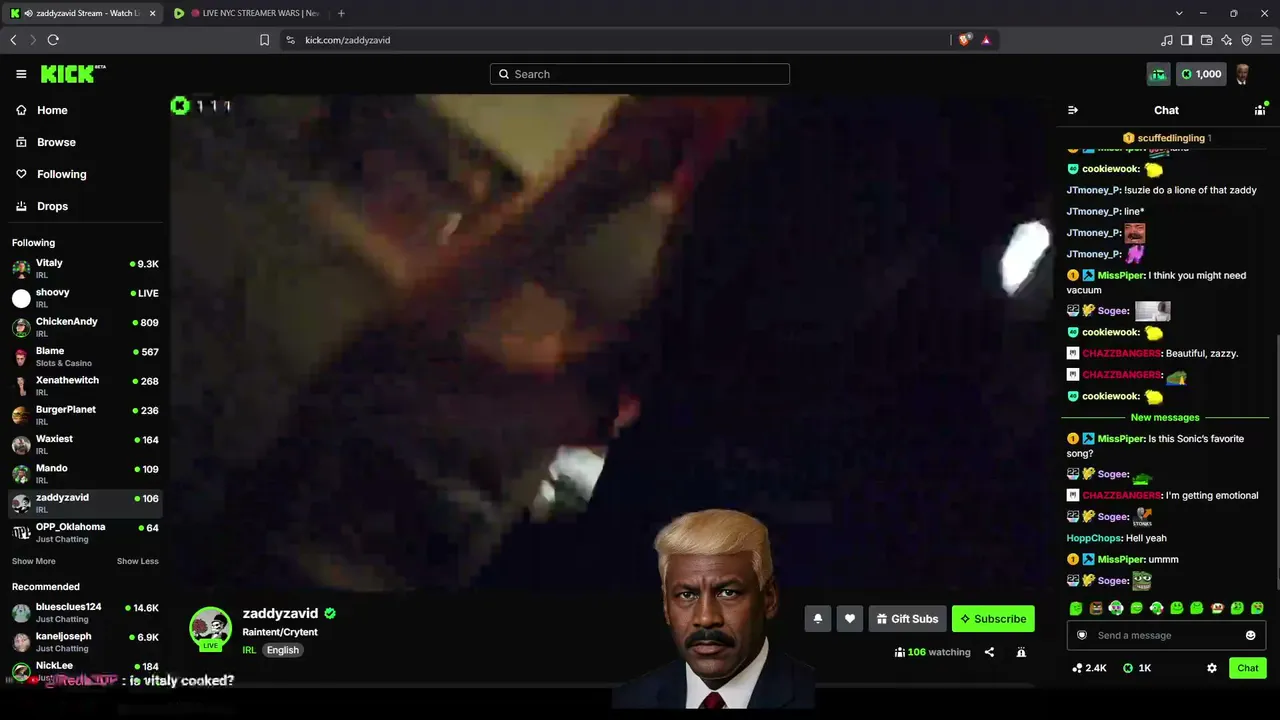Send message with Chat button
1280x720 pixels.
click(1248, 668)
